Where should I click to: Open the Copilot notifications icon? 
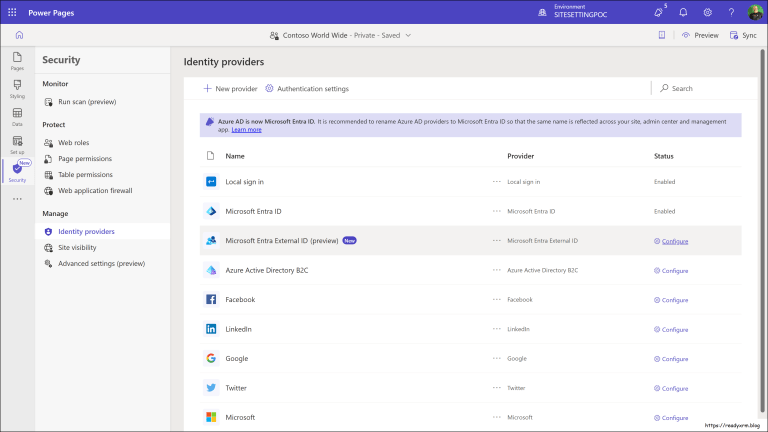(658, 13)
